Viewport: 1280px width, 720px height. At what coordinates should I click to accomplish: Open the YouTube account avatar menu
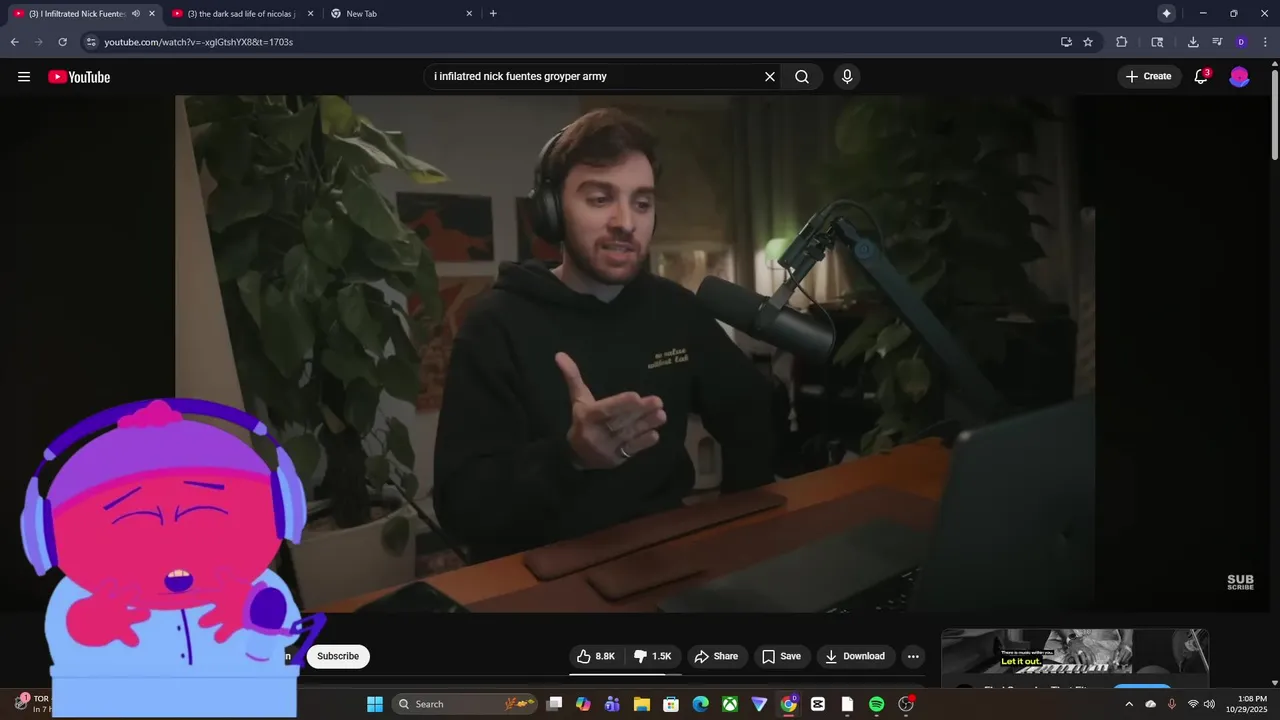tap(1239, 76)
